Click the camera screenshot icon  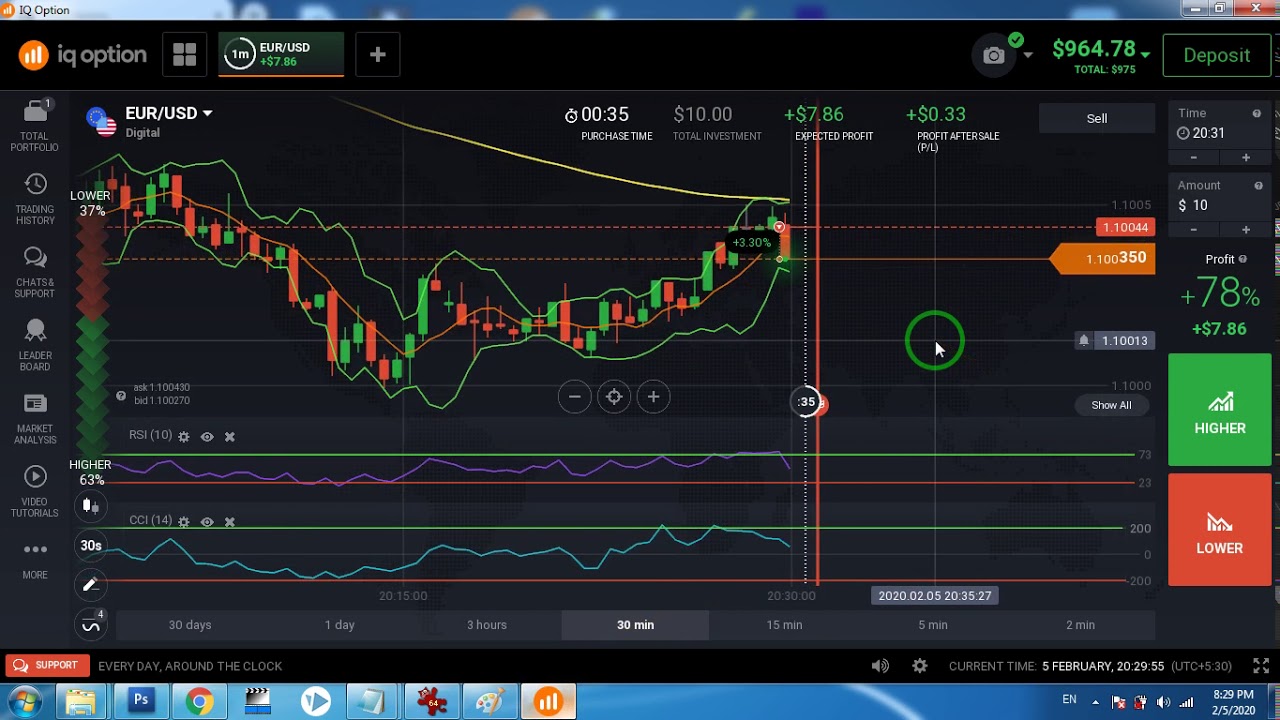click(x=993, y=56)
